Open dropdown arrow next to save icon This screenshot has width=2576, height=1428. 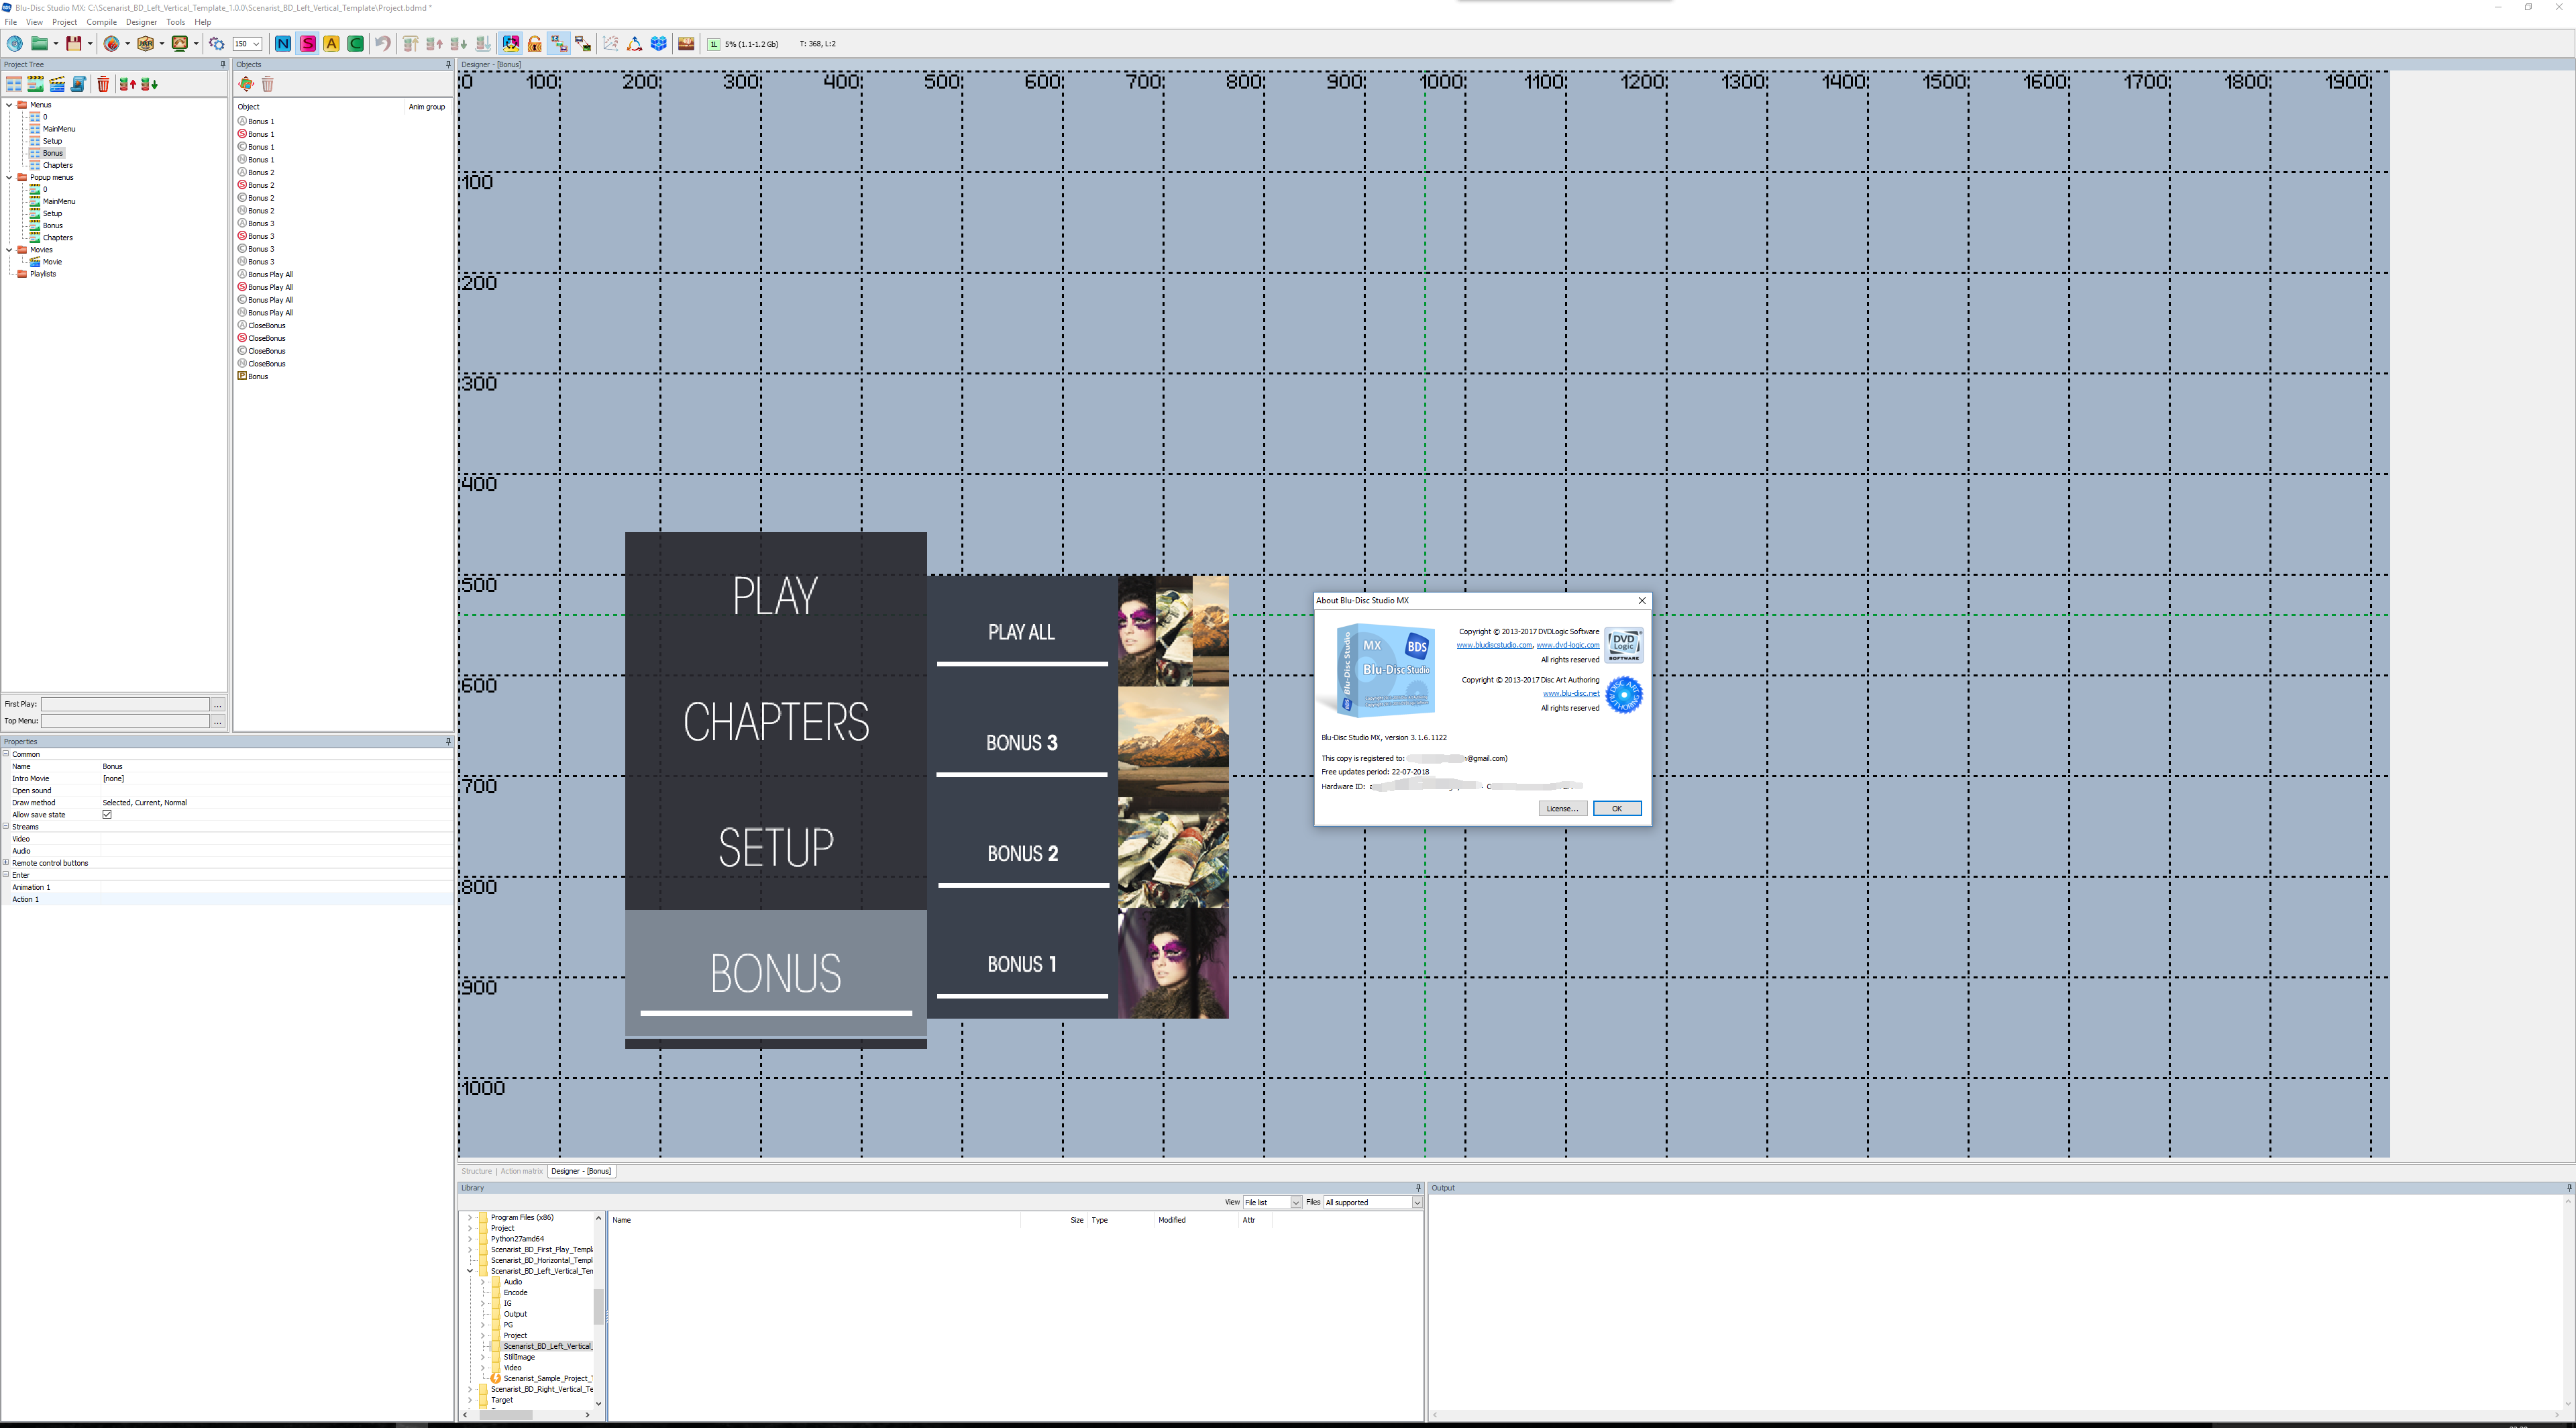90,44
